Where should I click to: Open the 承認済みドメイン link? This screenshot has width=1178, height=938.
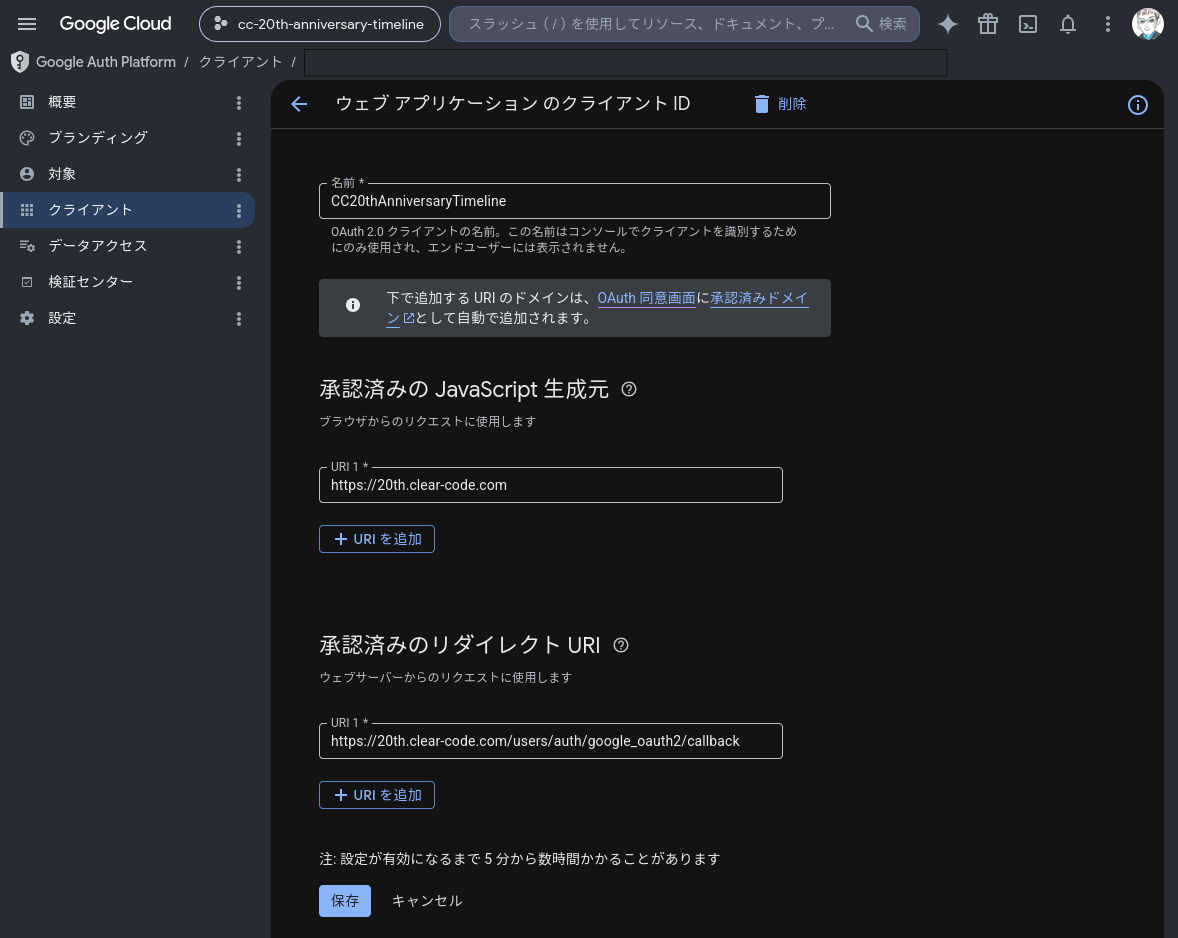[759, 298]
